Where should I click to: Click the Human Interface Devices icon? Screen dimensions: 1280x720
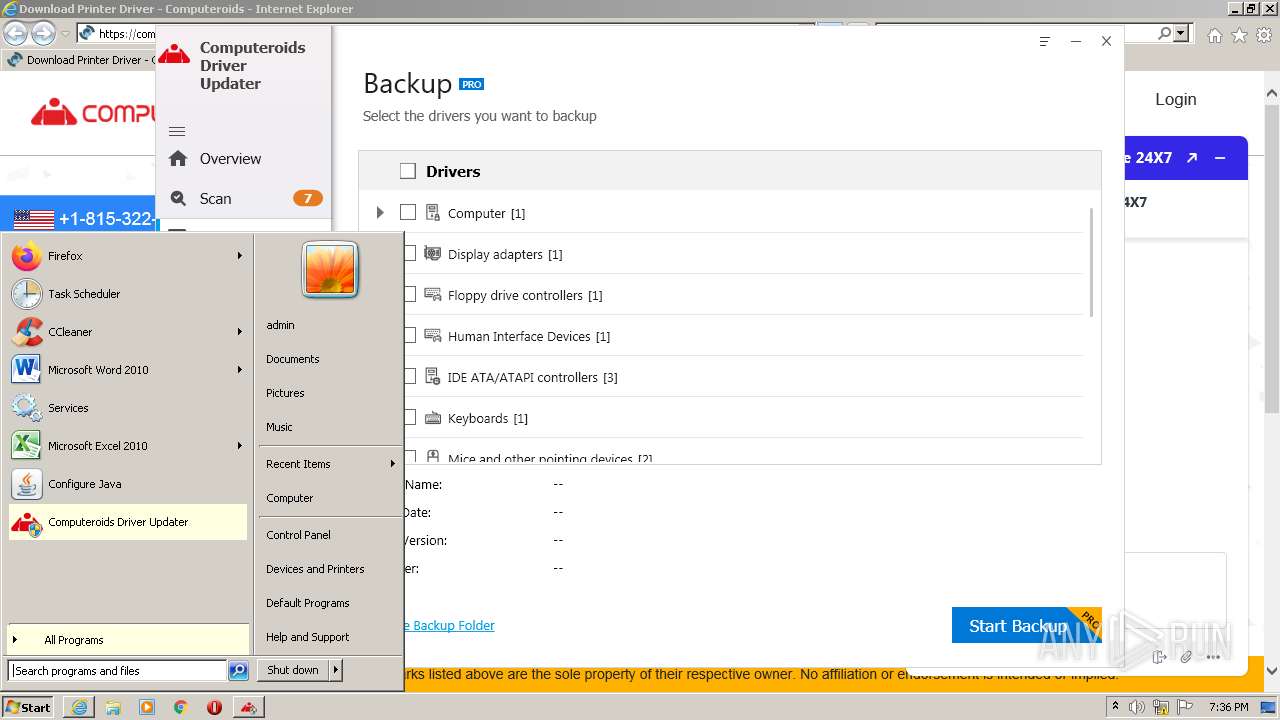pyautogui.click(x=433, y=336)
